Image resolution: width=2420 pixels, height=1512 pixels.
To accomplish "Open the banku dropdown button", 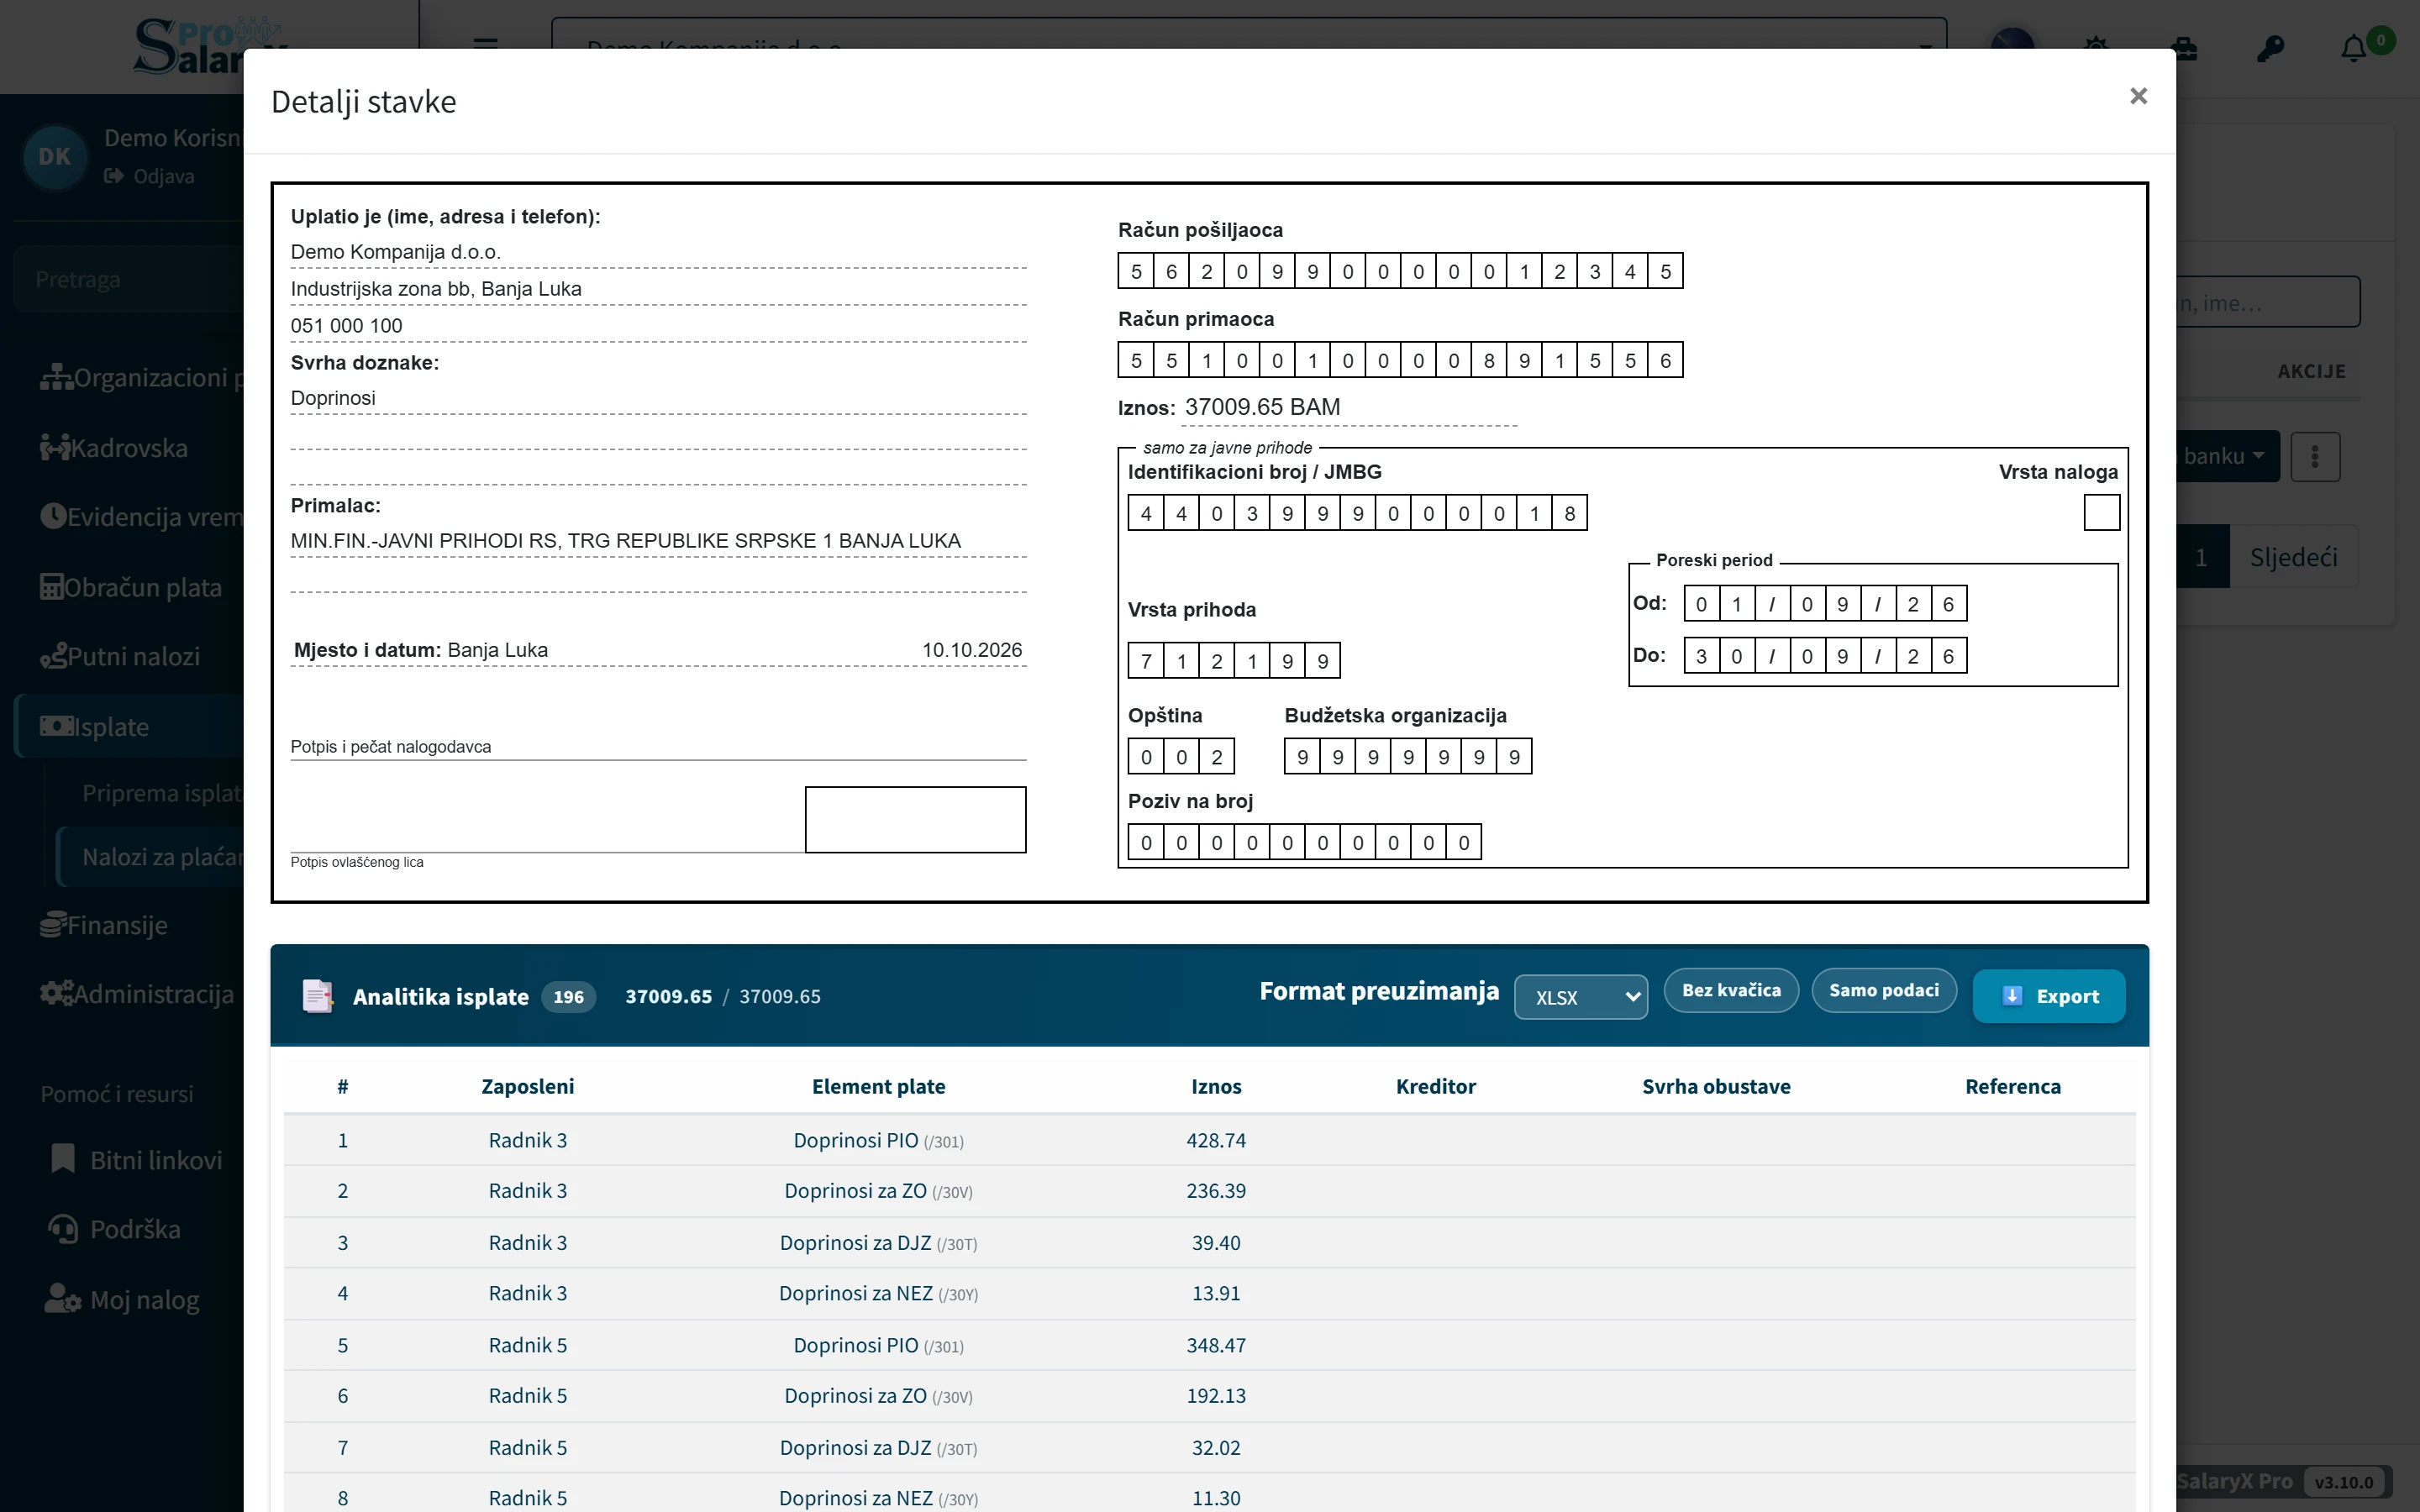I will pos(2228,457).
